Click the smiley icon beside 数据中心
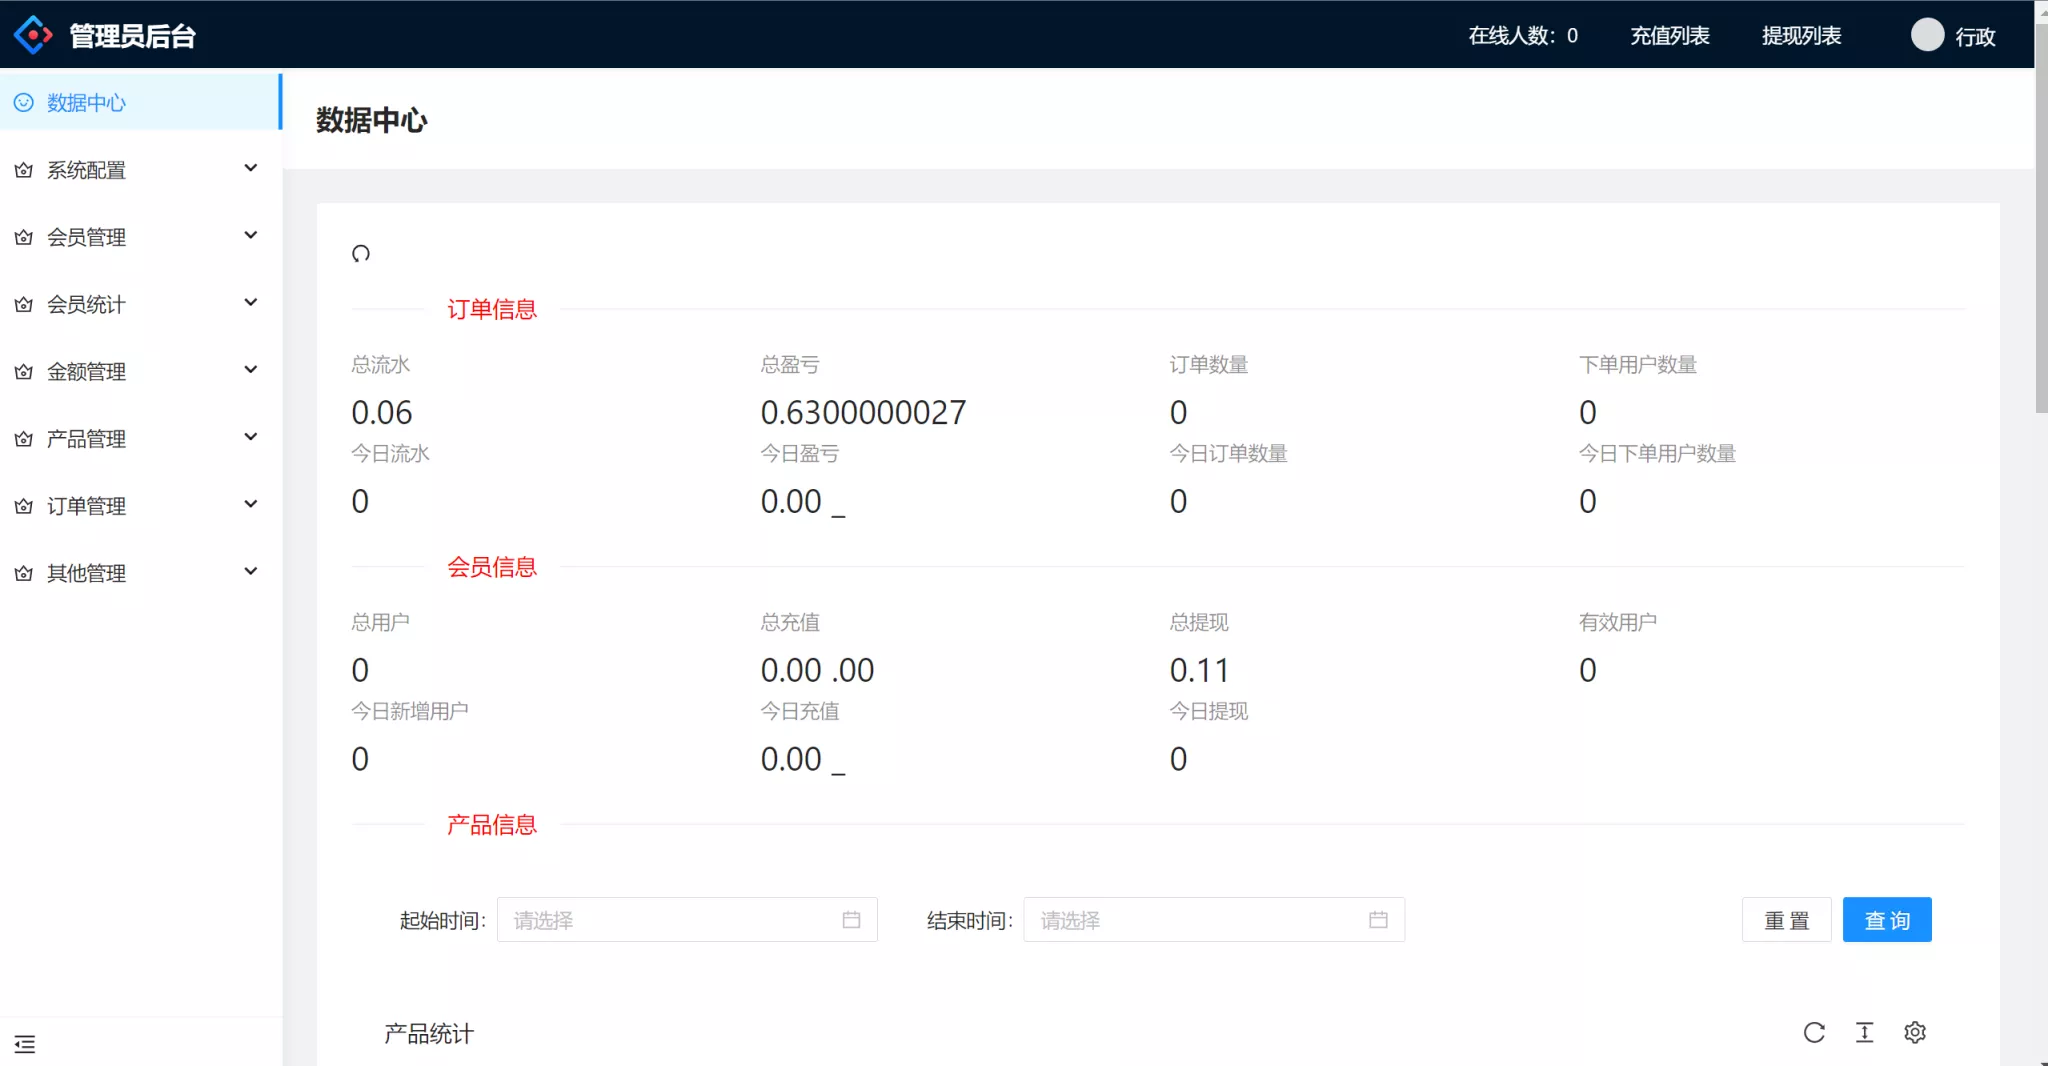Viewport: 2048px width, 1066px height. pyautogui.click(x=23, y=103)
